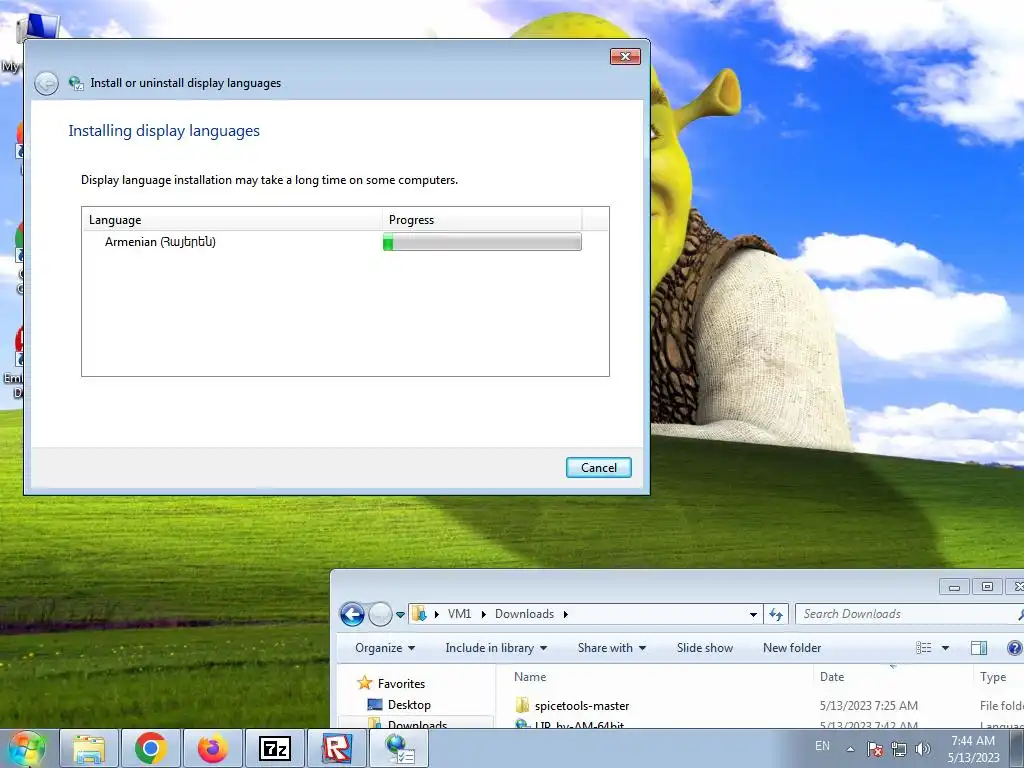Image resolution: width=1024 pixels, height=768 pixels.
Task: Show hidden system tray icons
Action: (850, 749)
